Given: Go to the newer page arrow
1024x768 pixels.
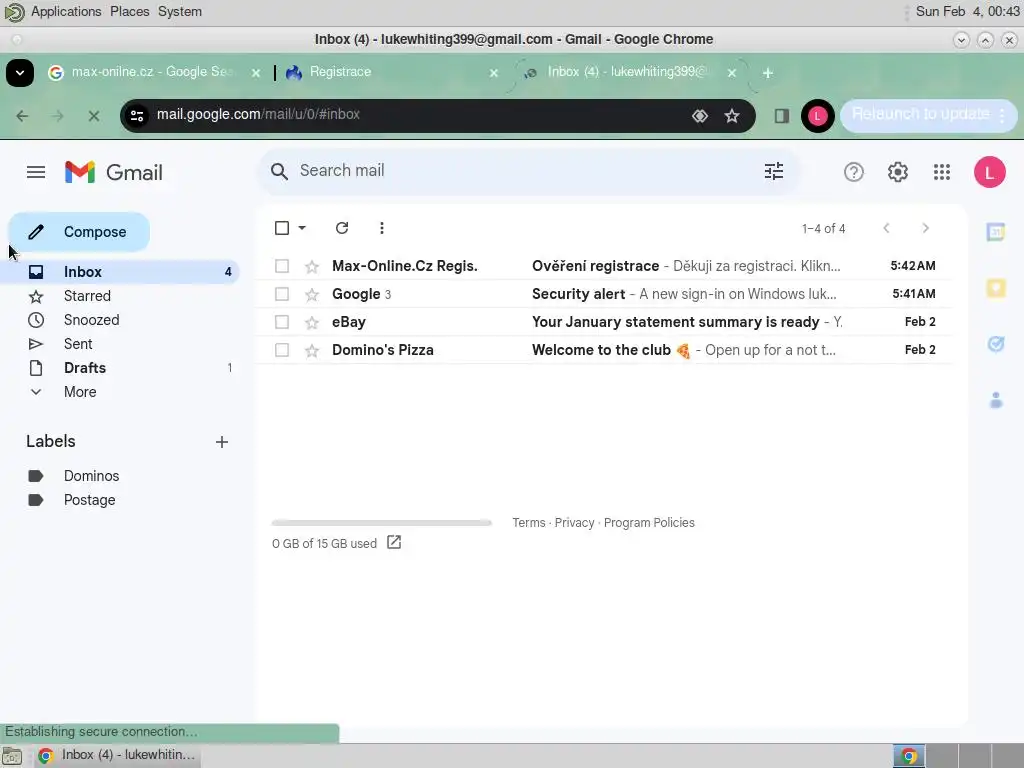Looking at the screenshot, I should click(886, 228).
